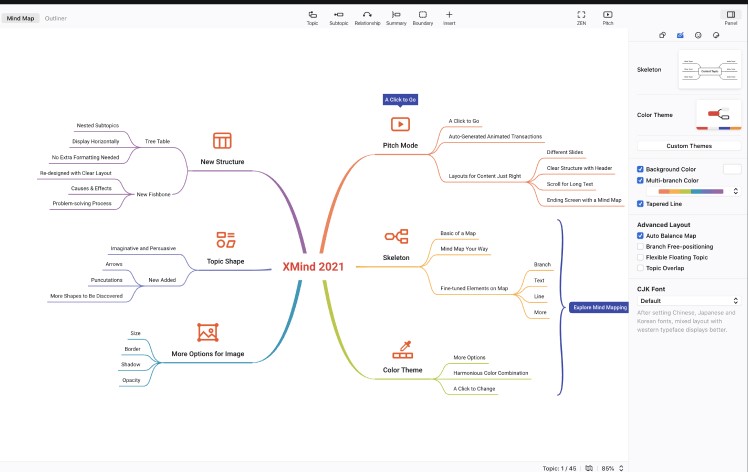Select the New Fishbone topic
Image resolution: width=748 pixels, height=472 pixels.
pos(153,194)
